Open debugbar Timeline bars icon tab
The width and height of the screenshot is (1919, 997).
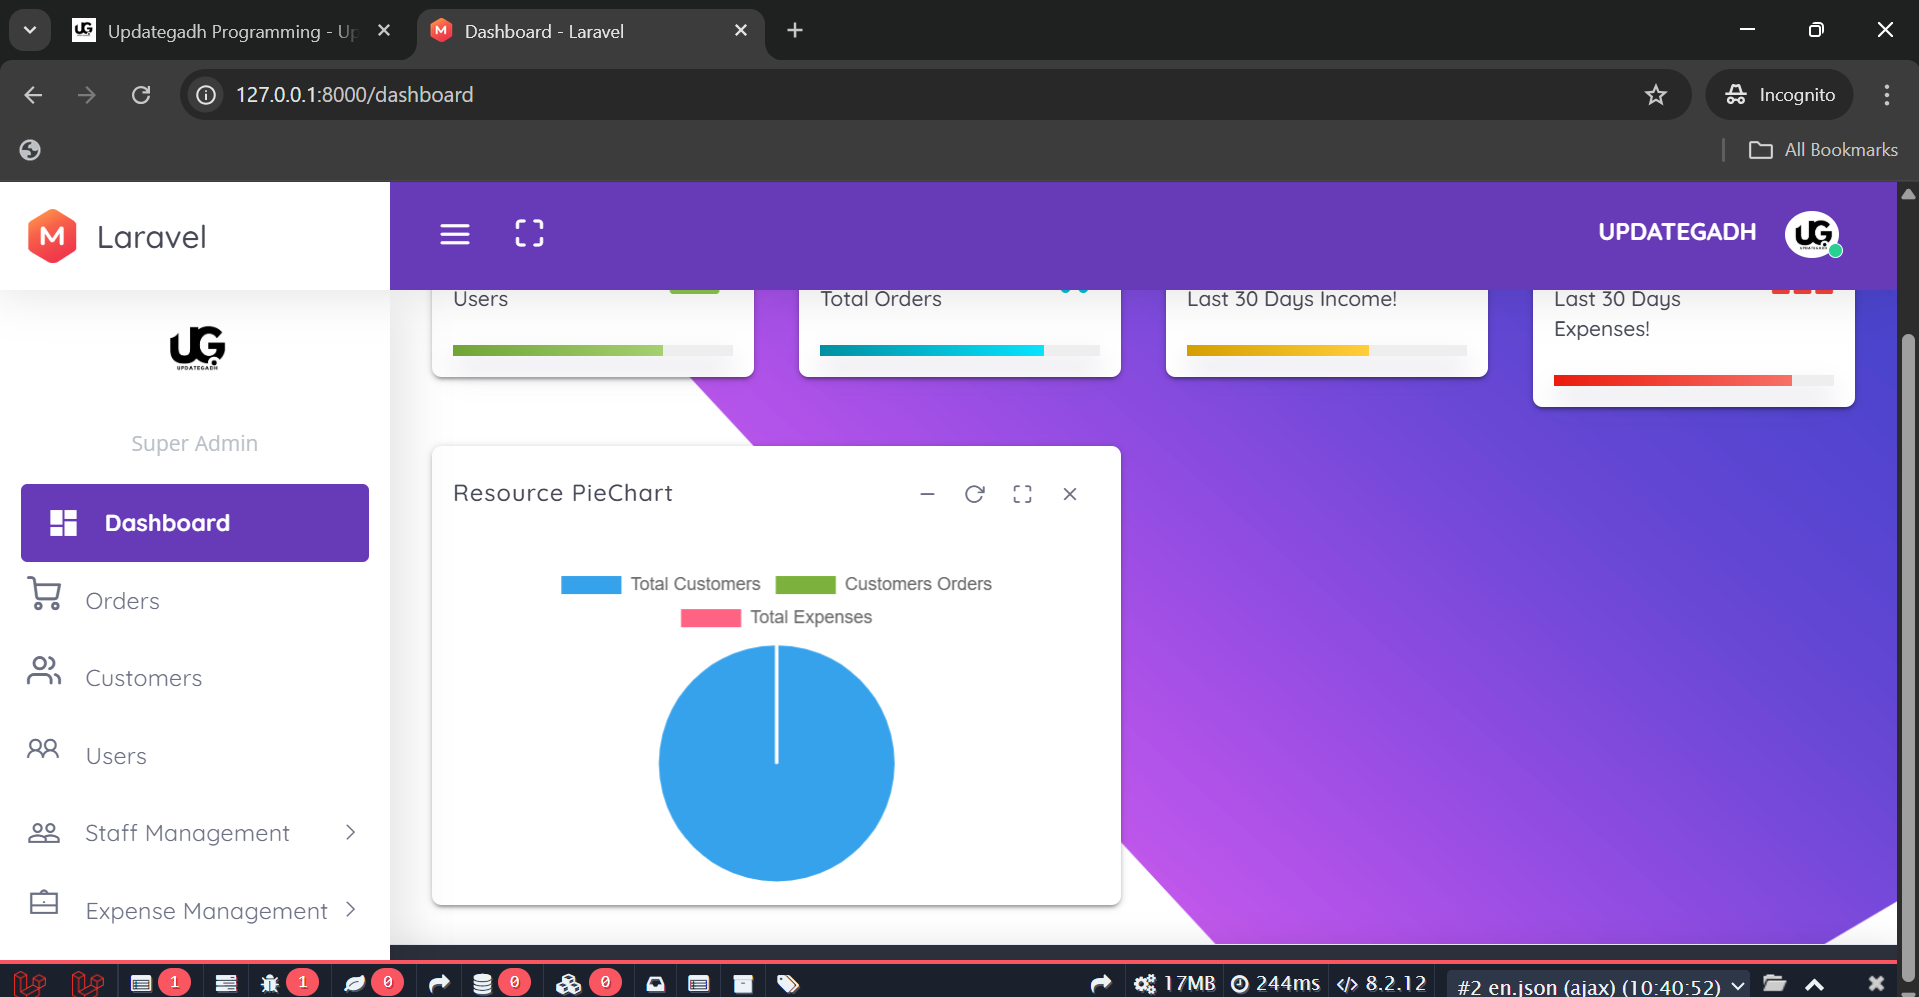226,983
